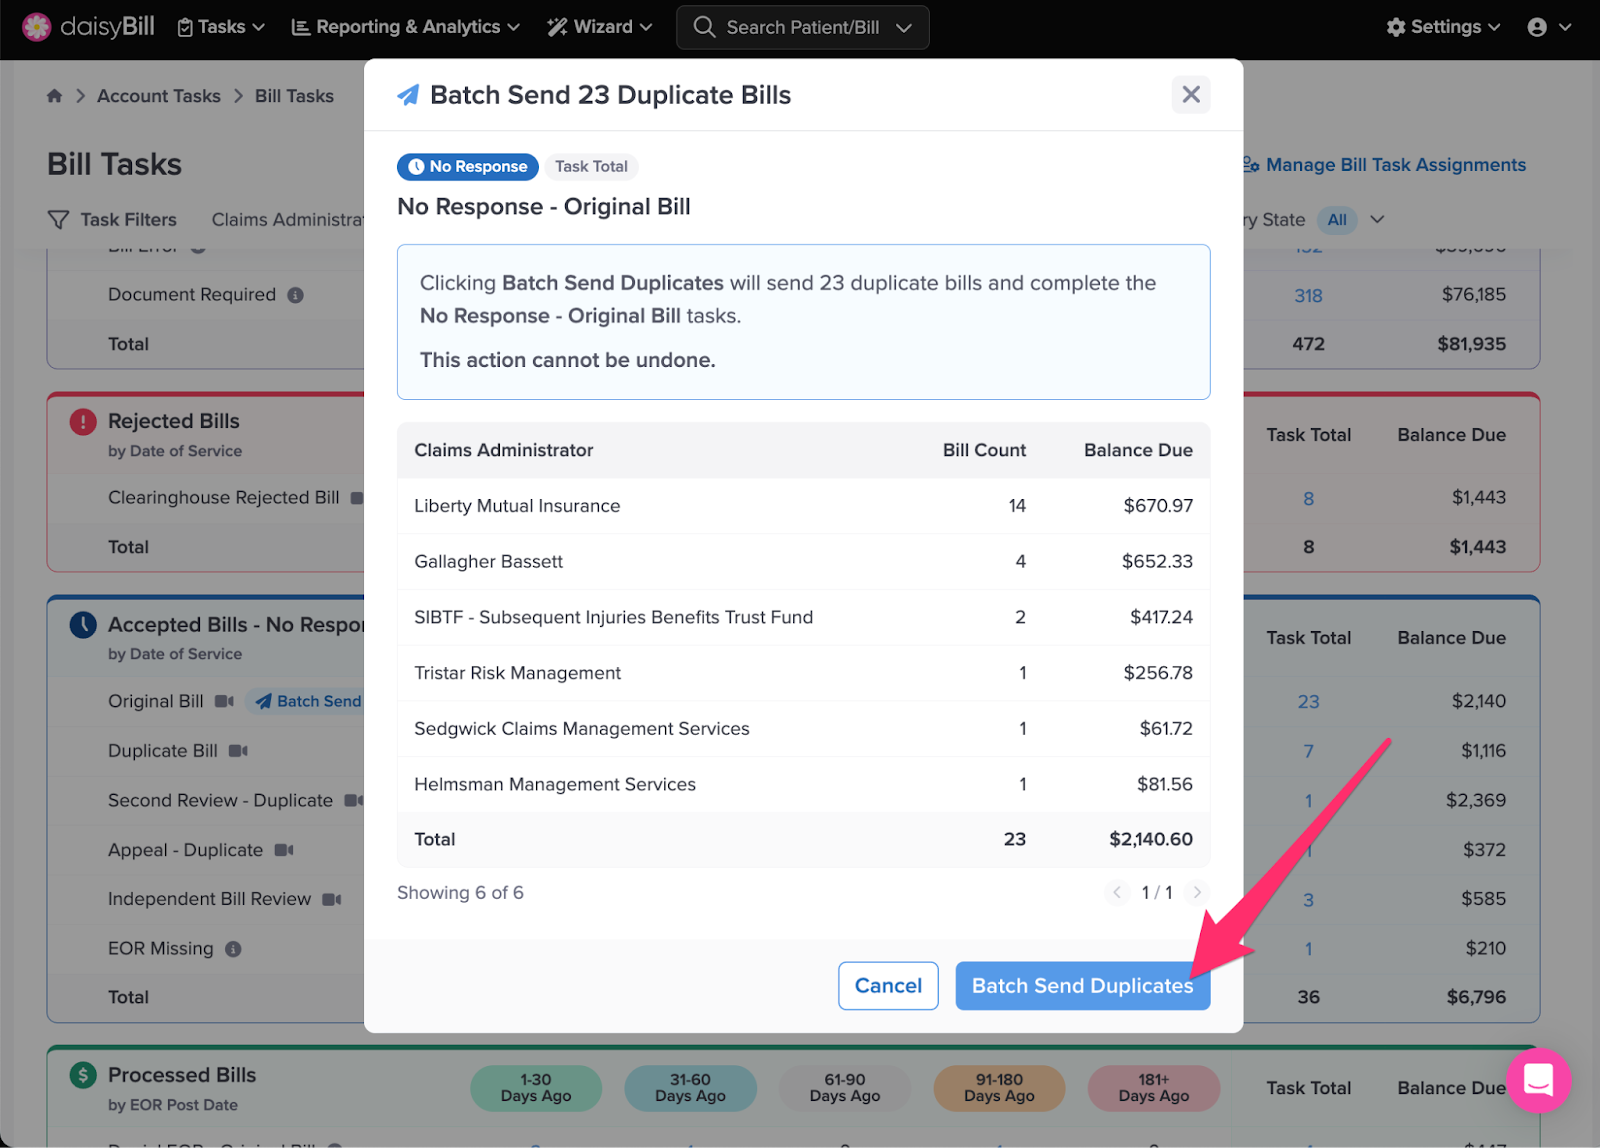Open Independent Bill Review total 3
Screen dimensions: 1600x1148
1308,900
